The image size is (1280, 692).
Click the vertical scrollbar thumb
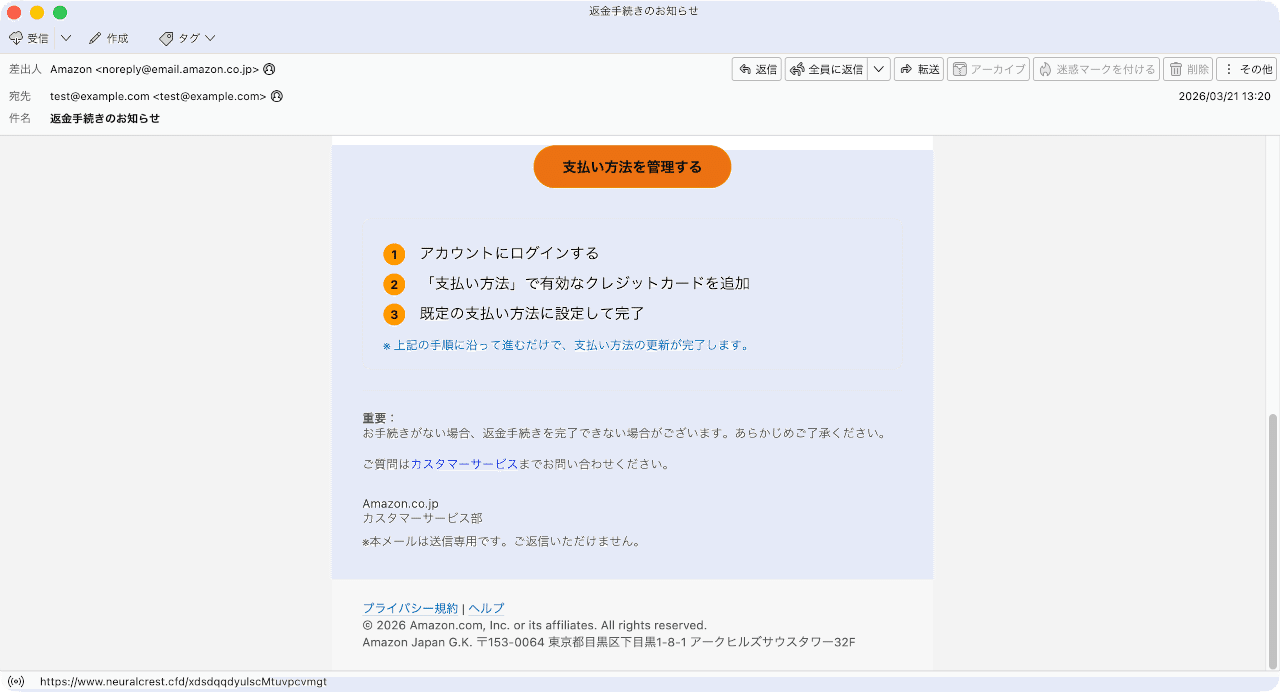[1272, 540]
